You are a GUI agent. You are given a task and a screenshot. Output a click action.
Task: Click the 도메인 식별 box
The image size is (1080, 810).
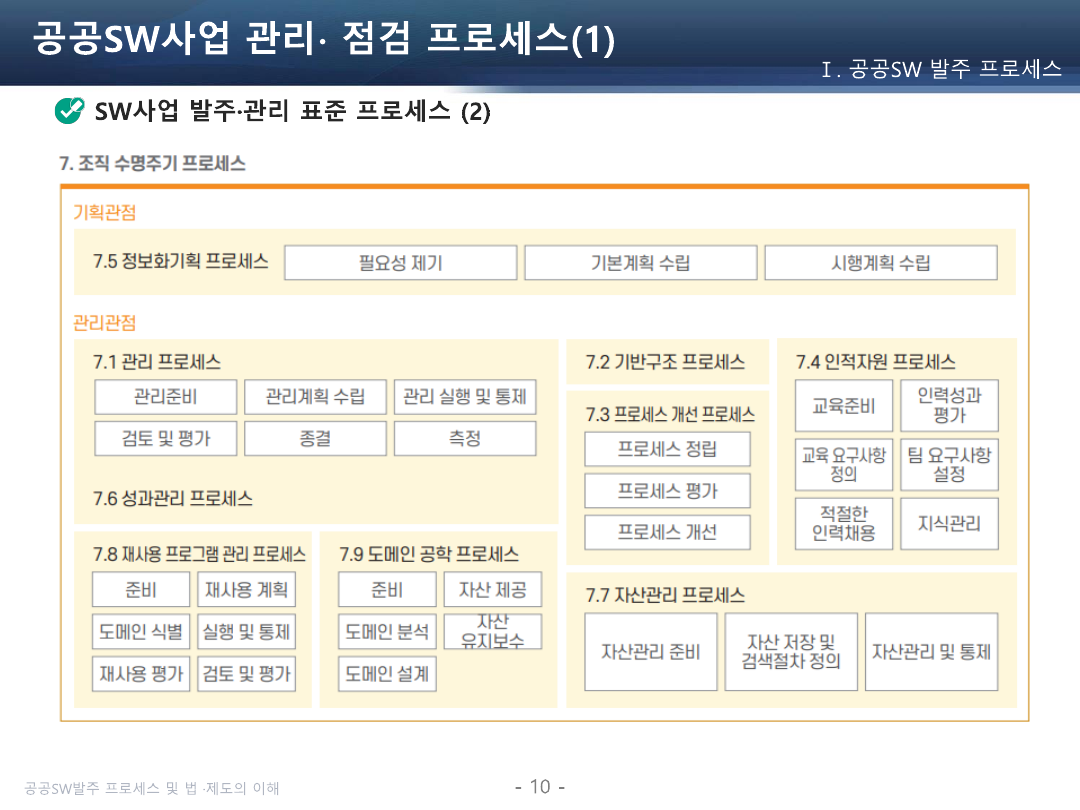tap(141, 631)
